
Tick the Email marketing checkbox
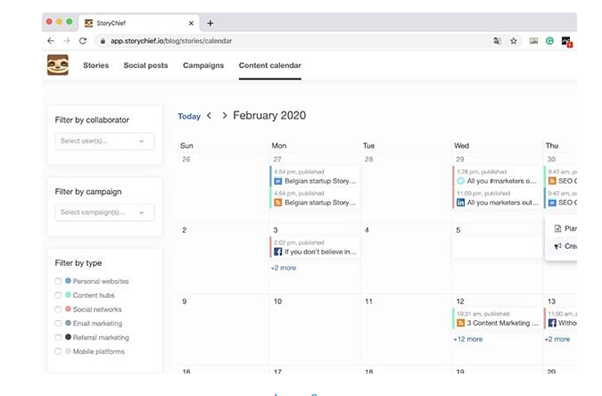58,323
